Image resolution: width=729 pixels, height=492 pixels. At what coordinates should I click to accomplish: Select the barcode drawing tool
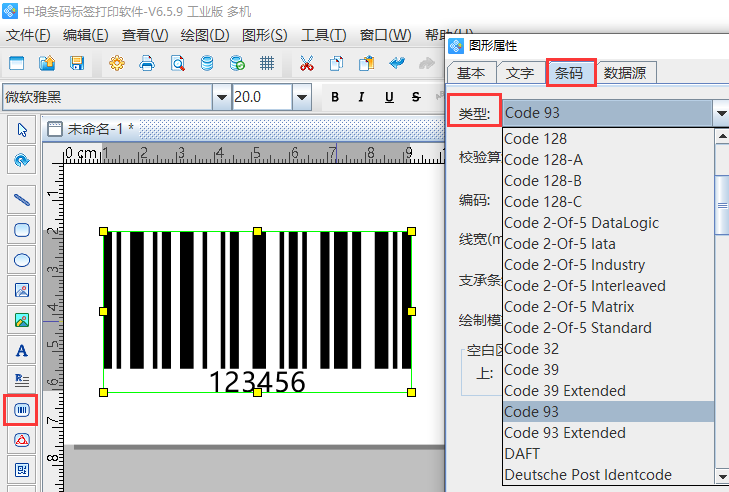pos(22,410)
